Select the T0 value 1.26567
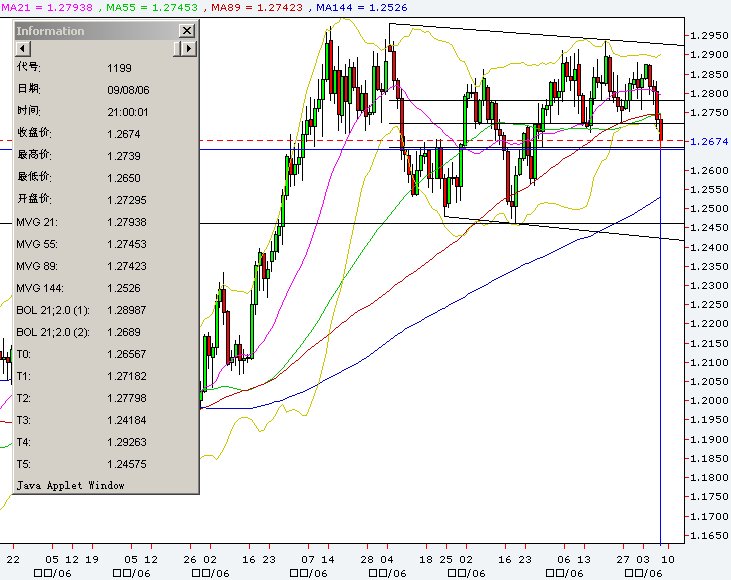The height and width of the screenshot is (580, 731). [127, 354]
